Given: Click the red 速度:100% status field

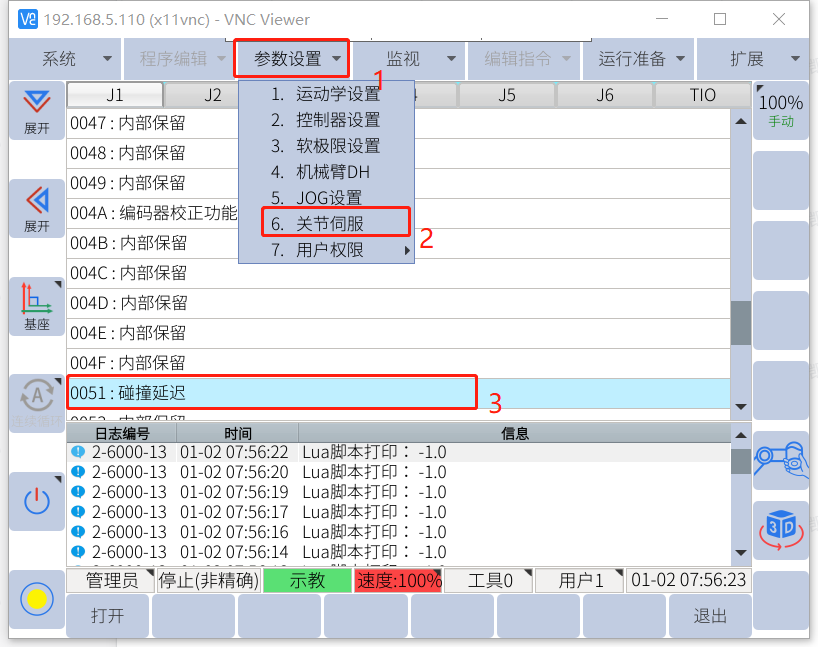Looking at the screenshot, I should 397,580.
